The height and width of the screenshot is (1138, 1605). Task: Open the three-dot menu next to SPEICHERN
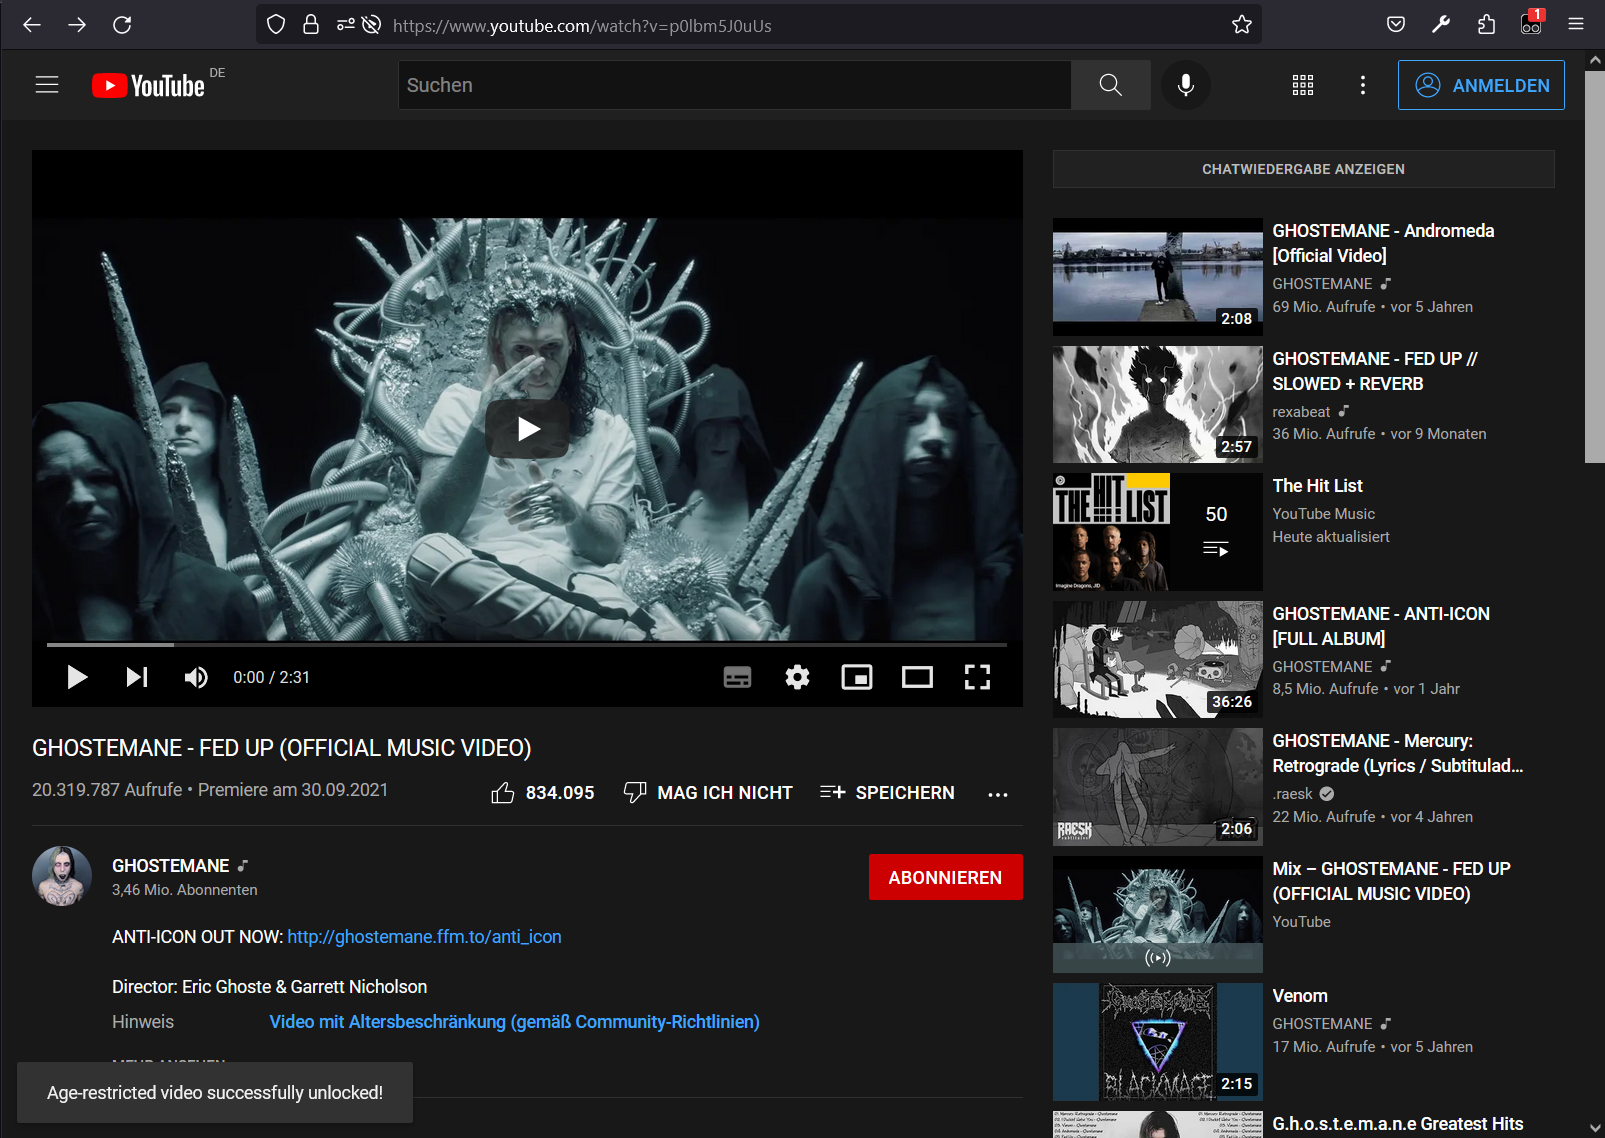point(997,793)
